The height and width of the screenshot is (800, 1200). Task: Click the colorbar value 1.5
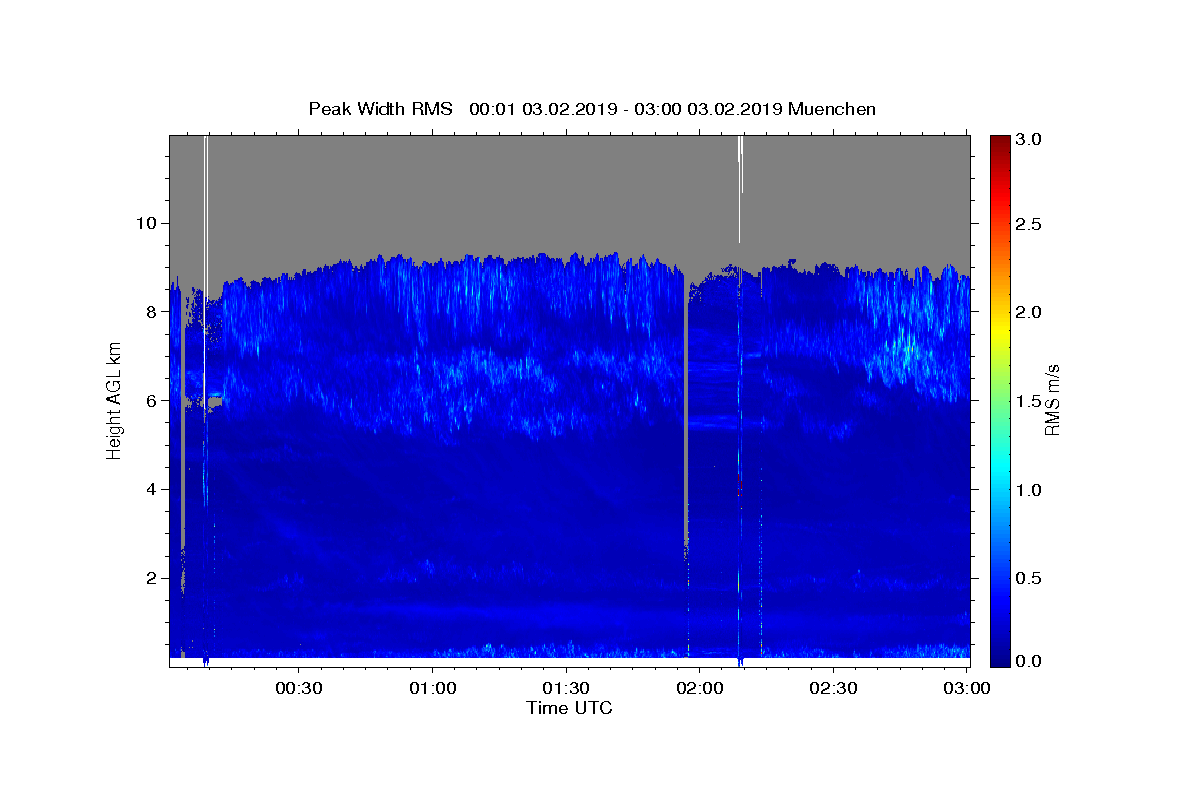click(1029, 401)
